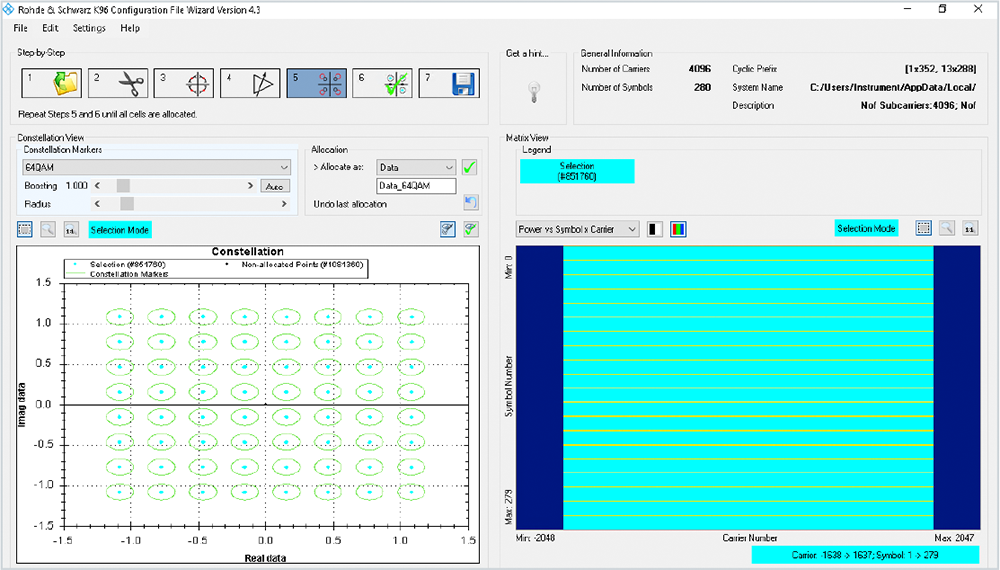The width and height of the screenshot is (1000, 570).
Task: Click the Auto boosting button
Action: pos(273,186)
